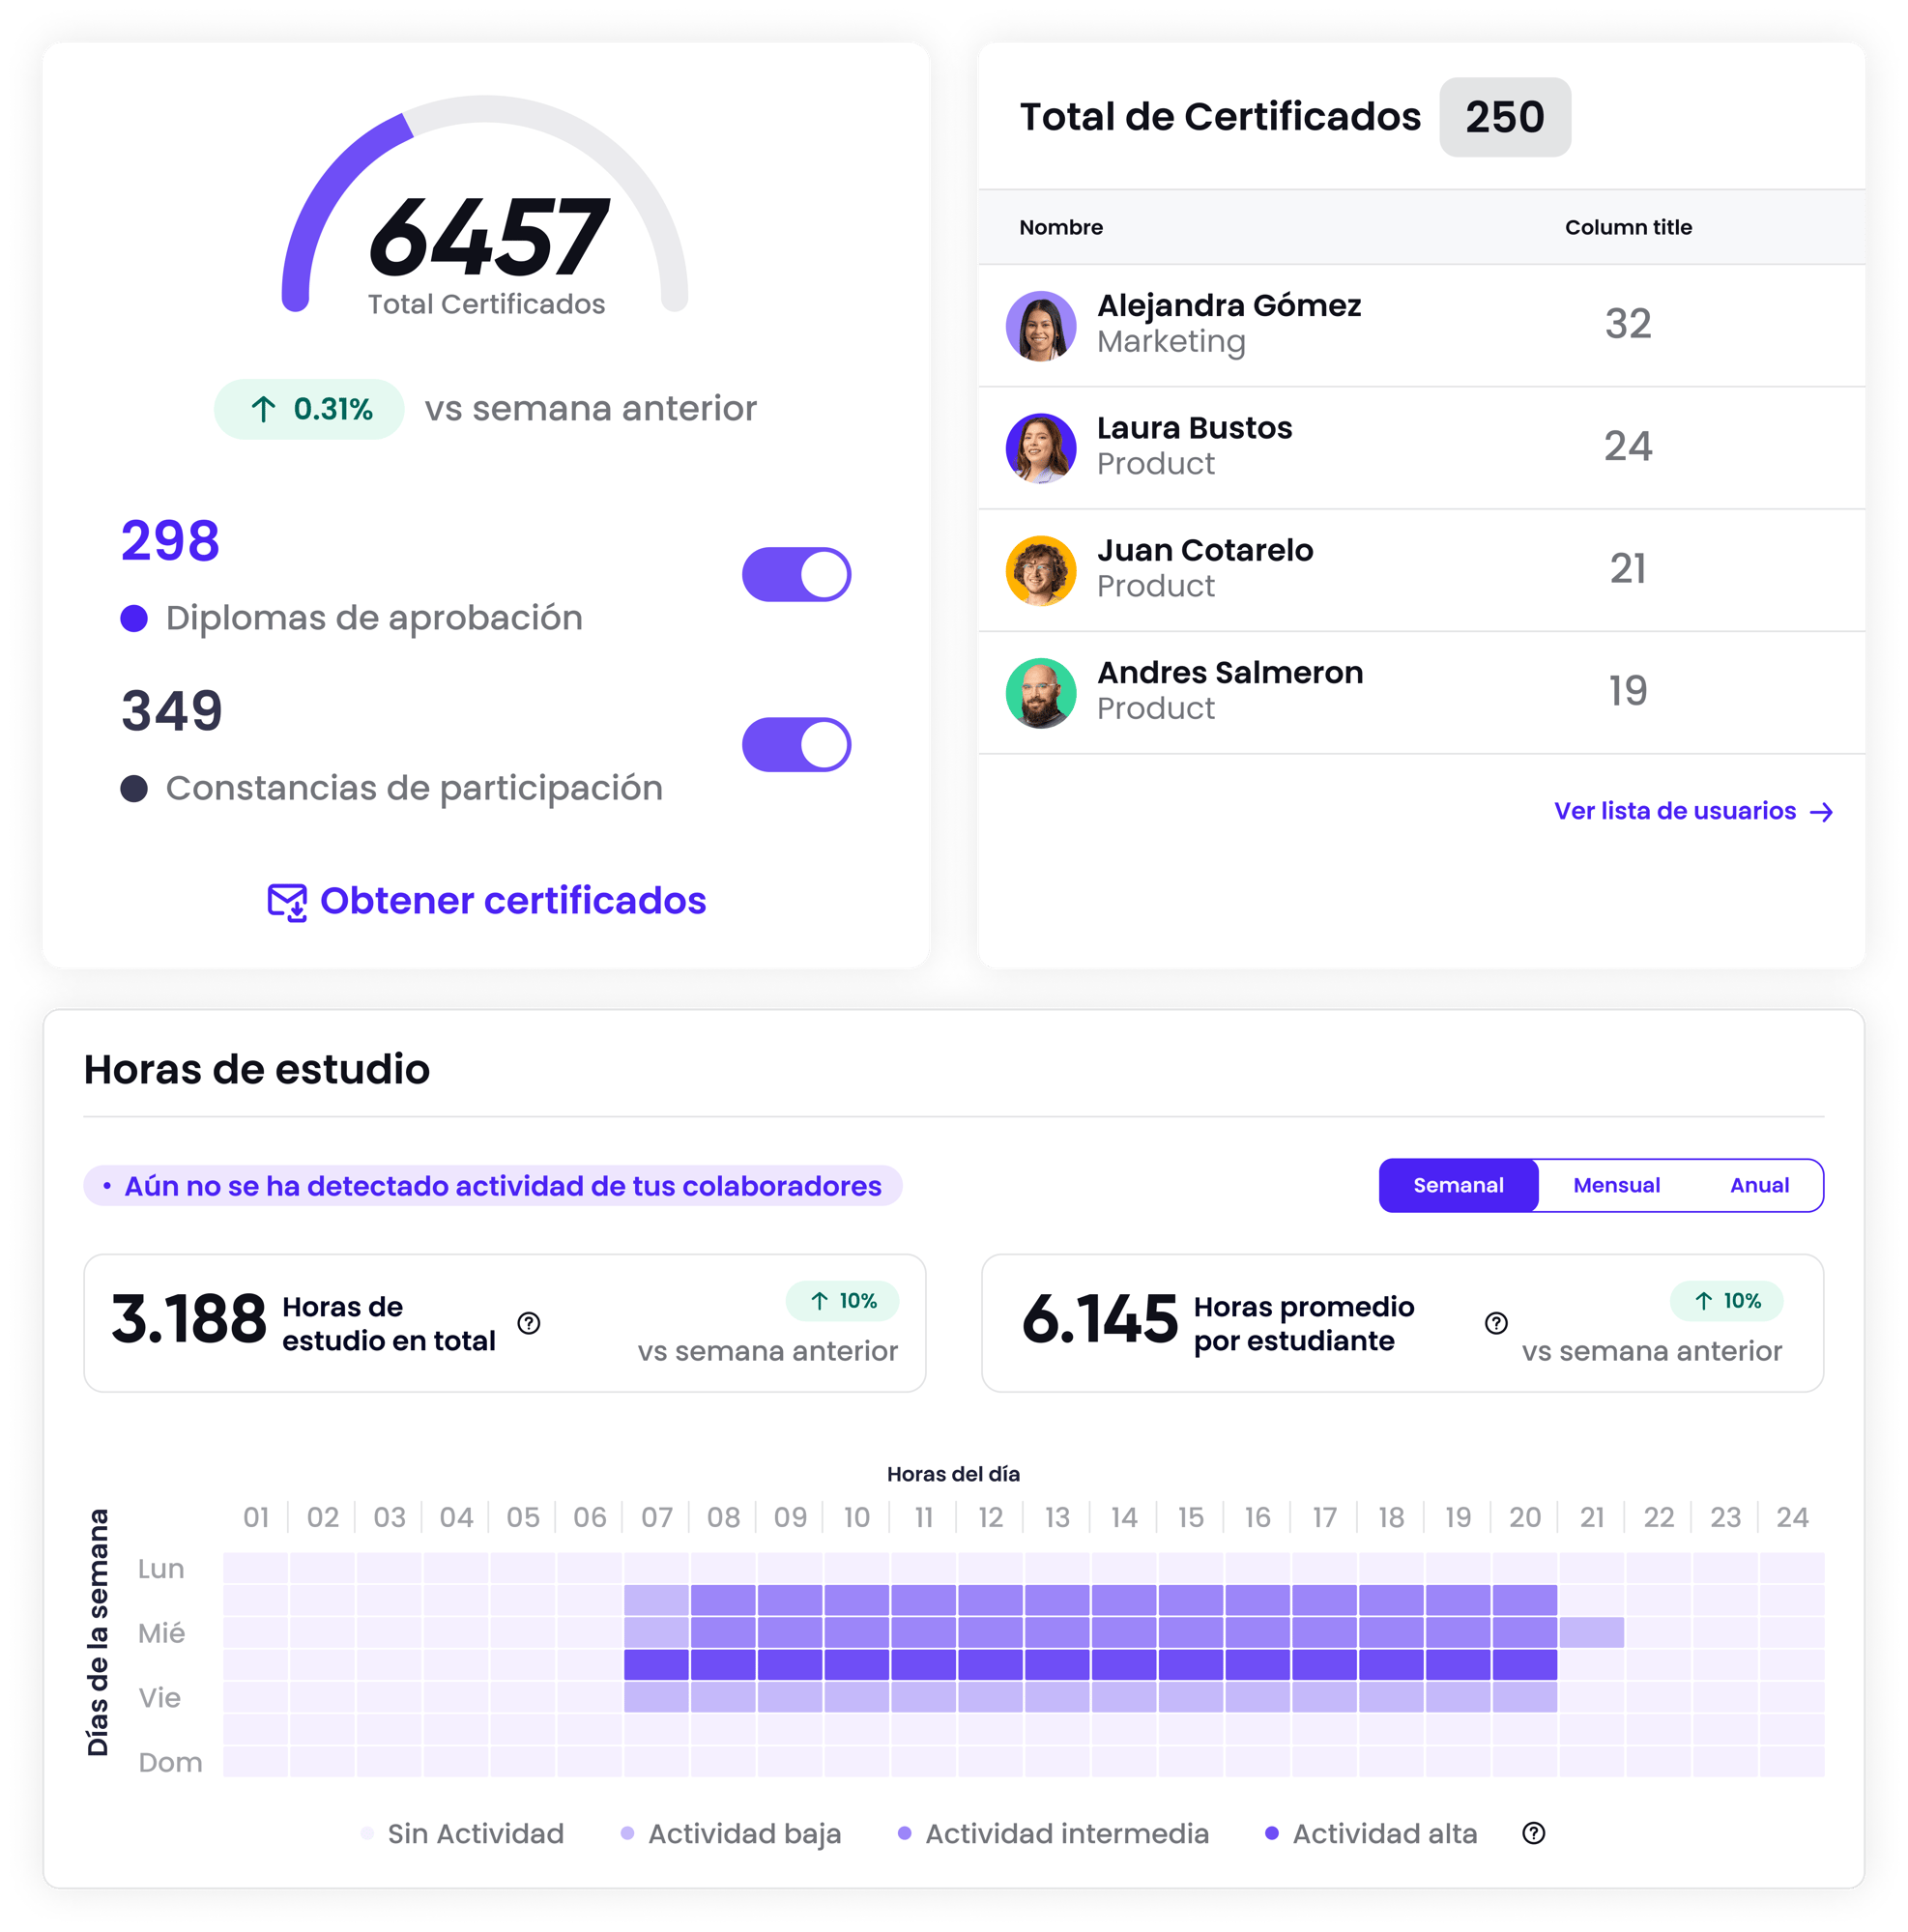Click Alejandra Gómez's avatar

tap(1041, 326)
